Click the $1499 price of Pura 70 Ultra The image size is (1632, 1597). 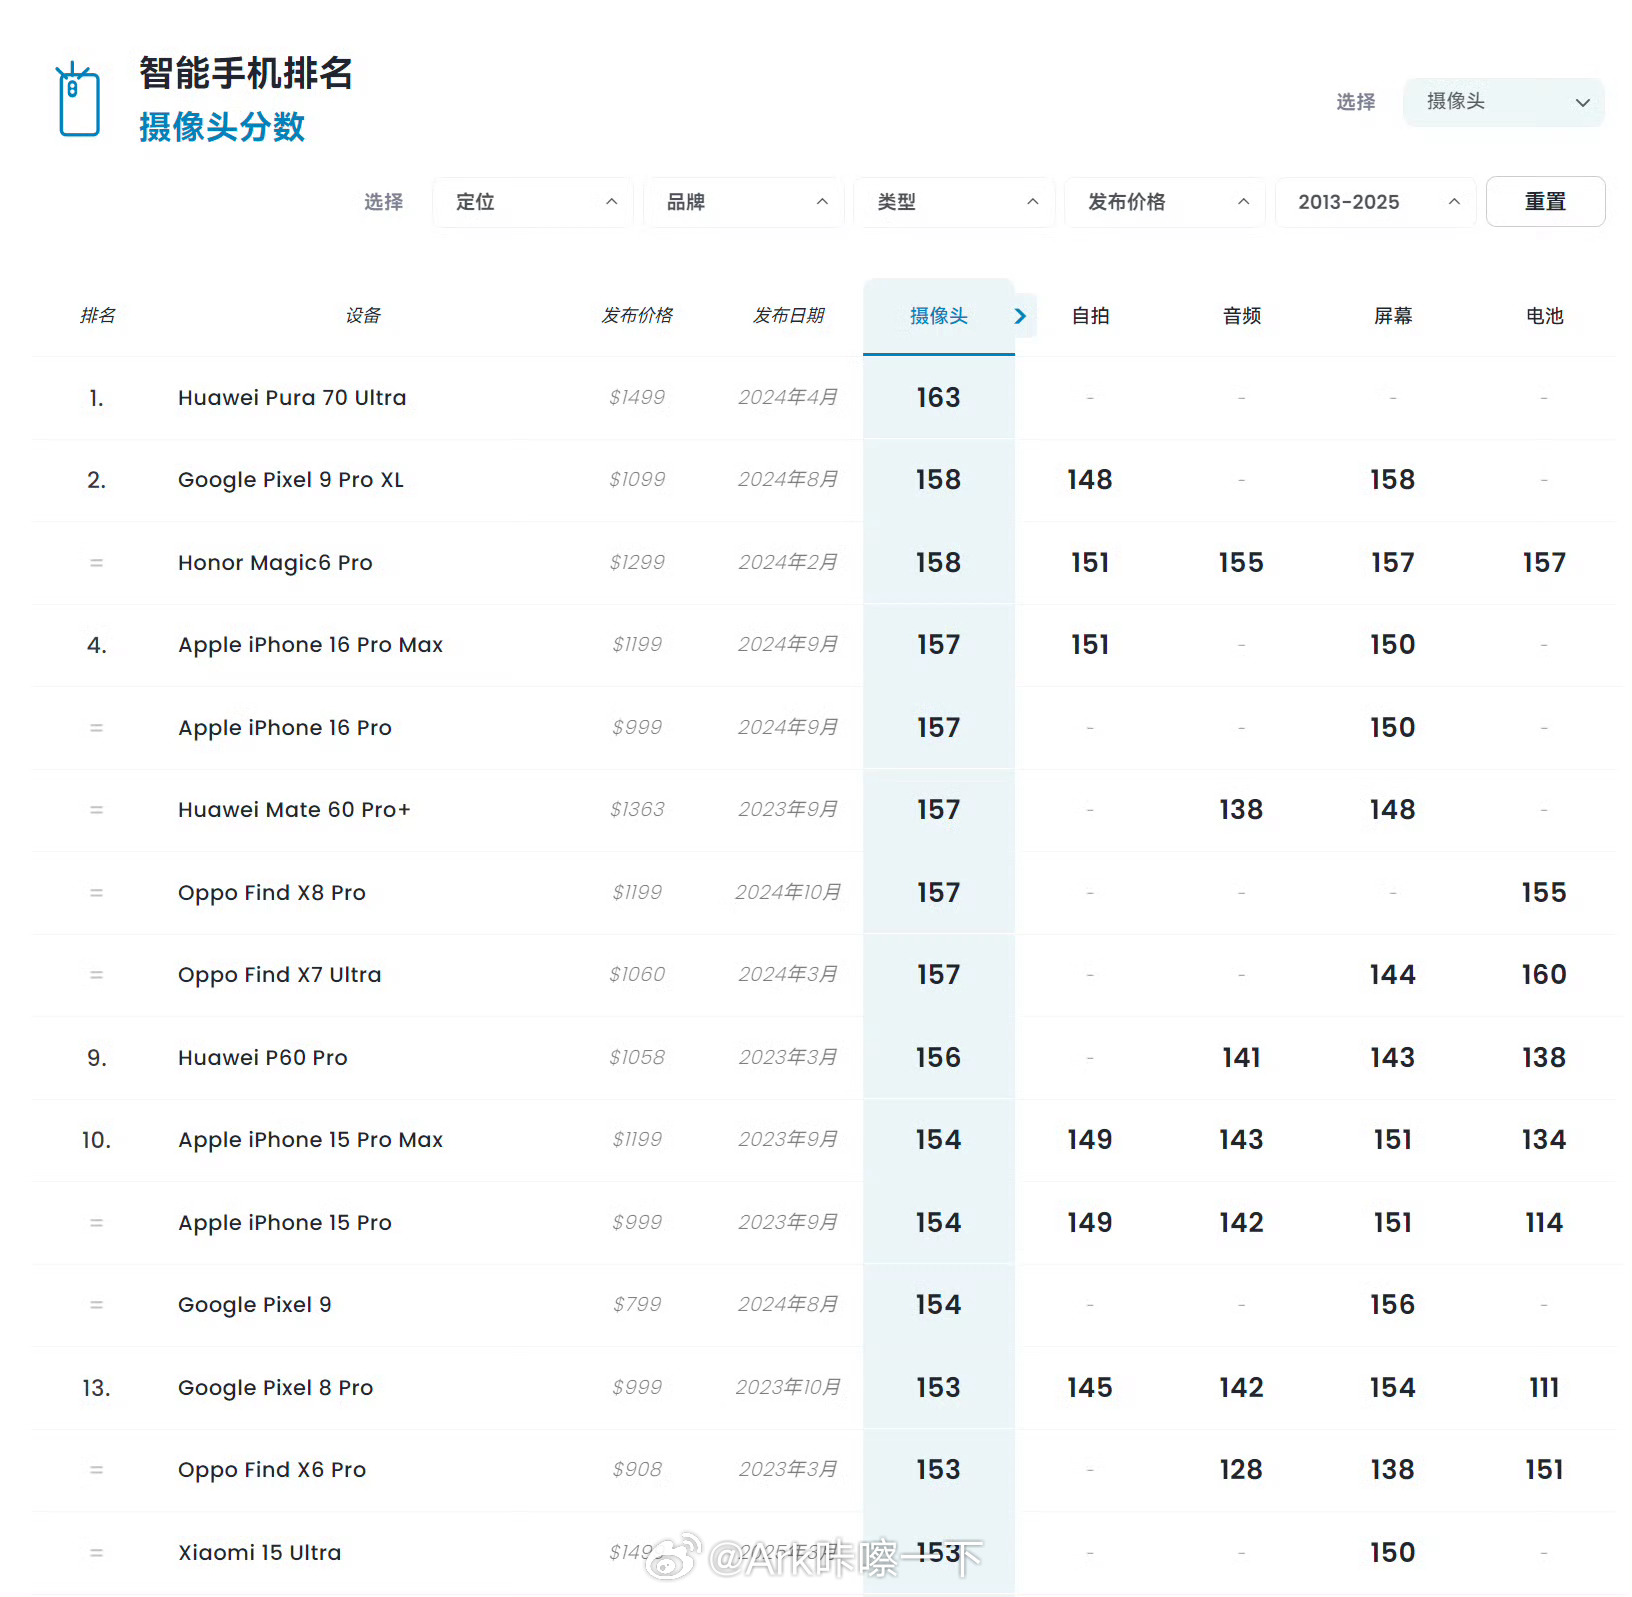point(637,398)
